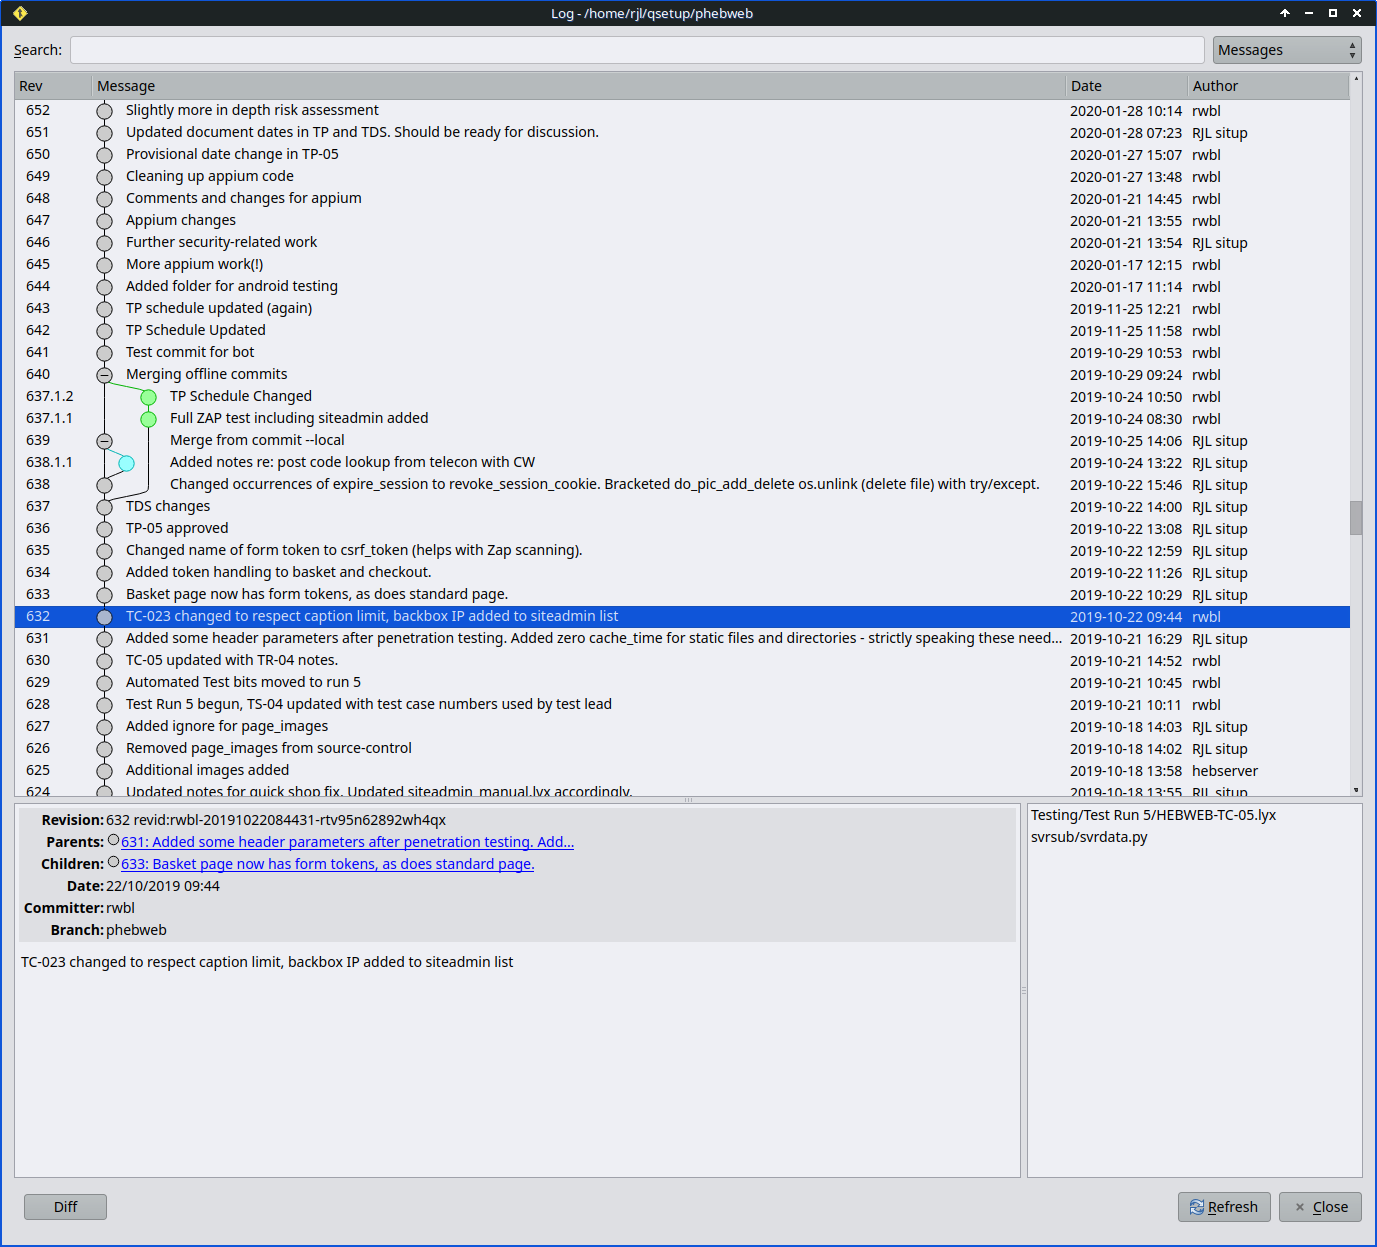Click the revision list vertical scrollbar thumb
This screenshot has height=1247, width=1377.
click(1356, 518)
